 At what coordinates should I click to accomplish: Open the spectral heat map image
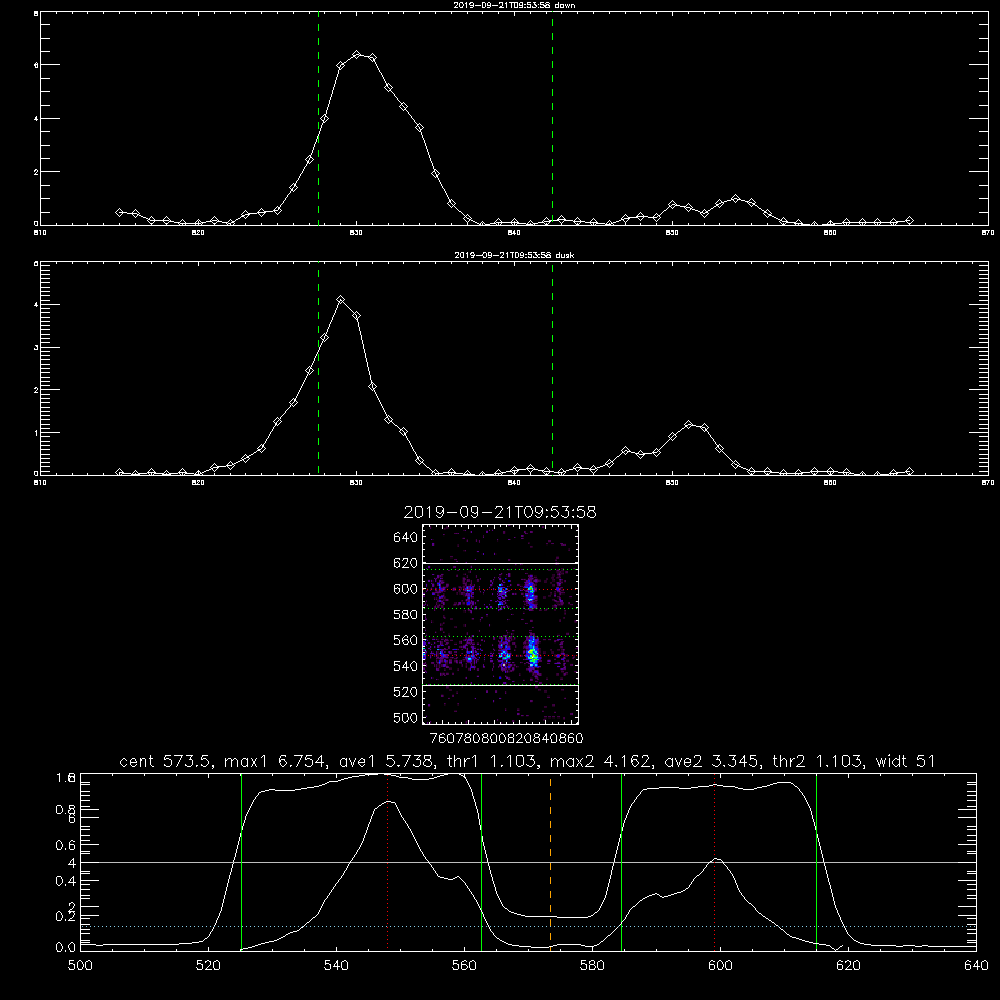click(500, 624)
